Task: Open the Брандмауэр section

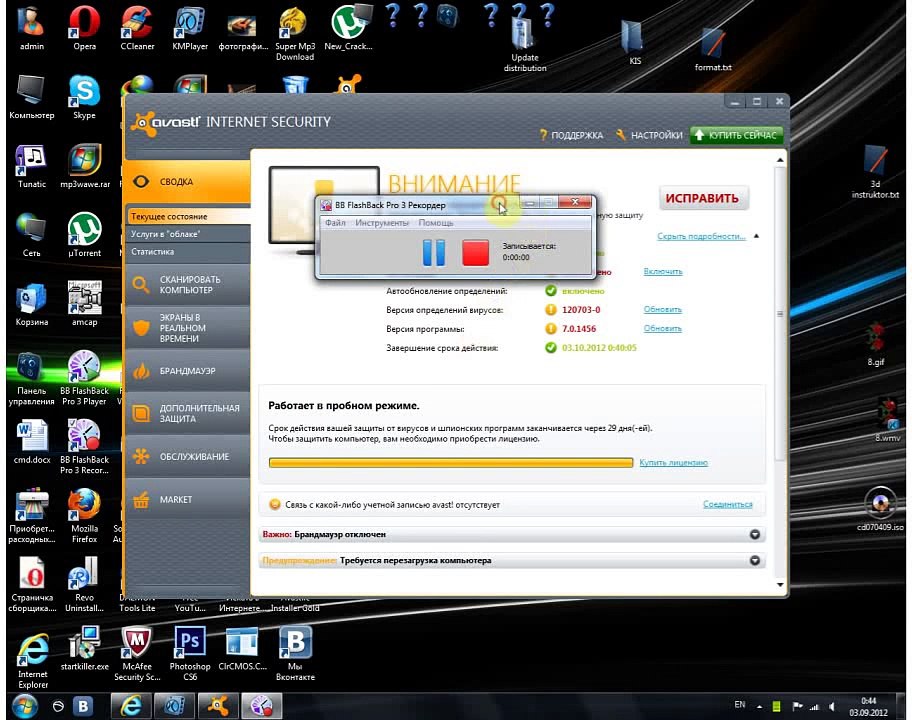Action: (187, 370)
